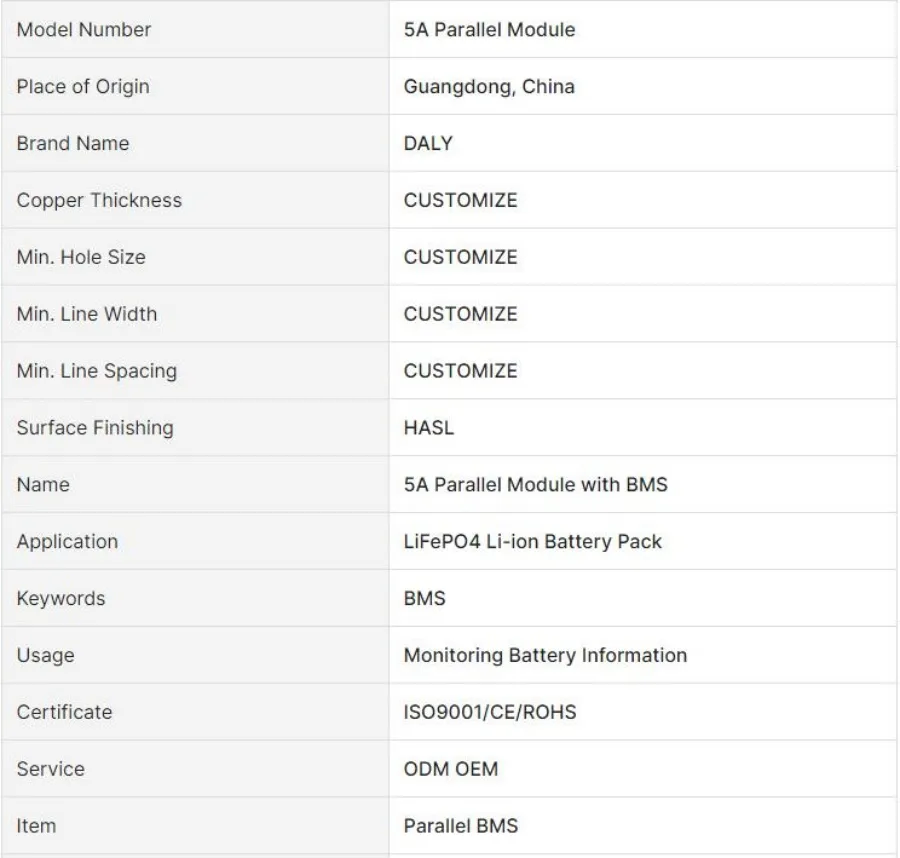Click the Certificate label cell

pos(64,713)
